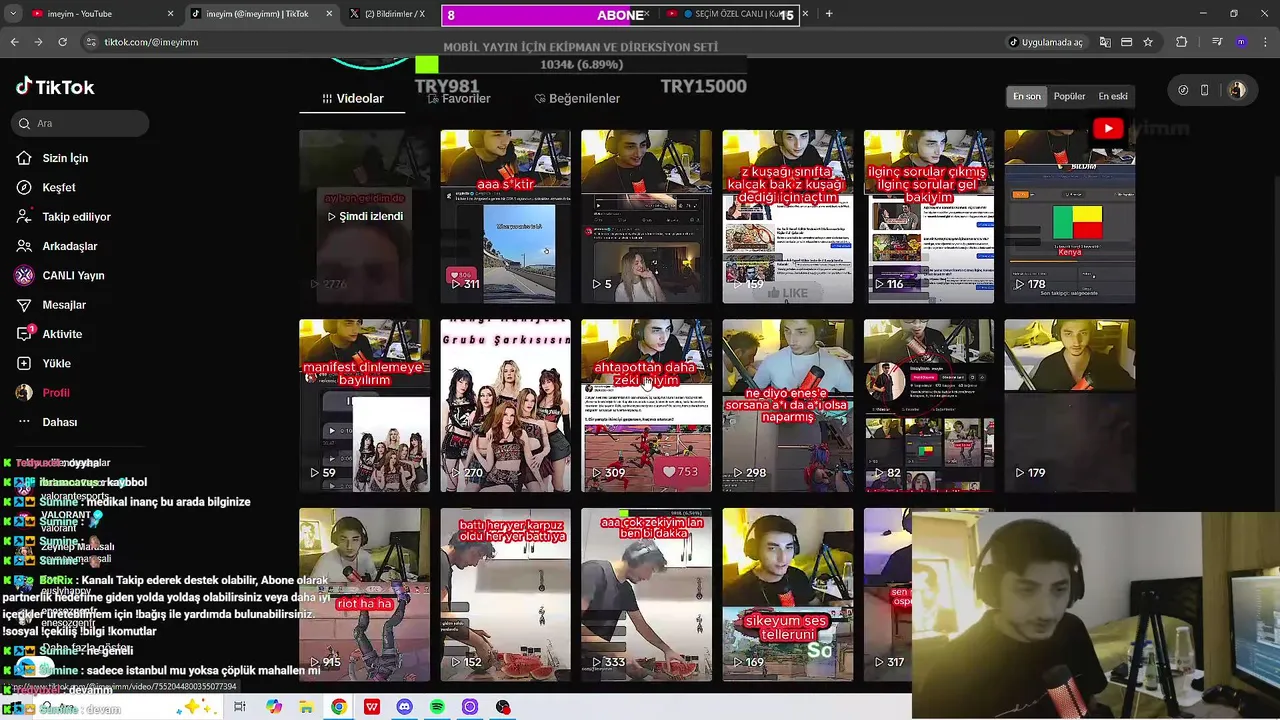The width and height of the screenshot is (1280, 720).
Task: Go to Takip ediliyor
Action: (76, 217)
